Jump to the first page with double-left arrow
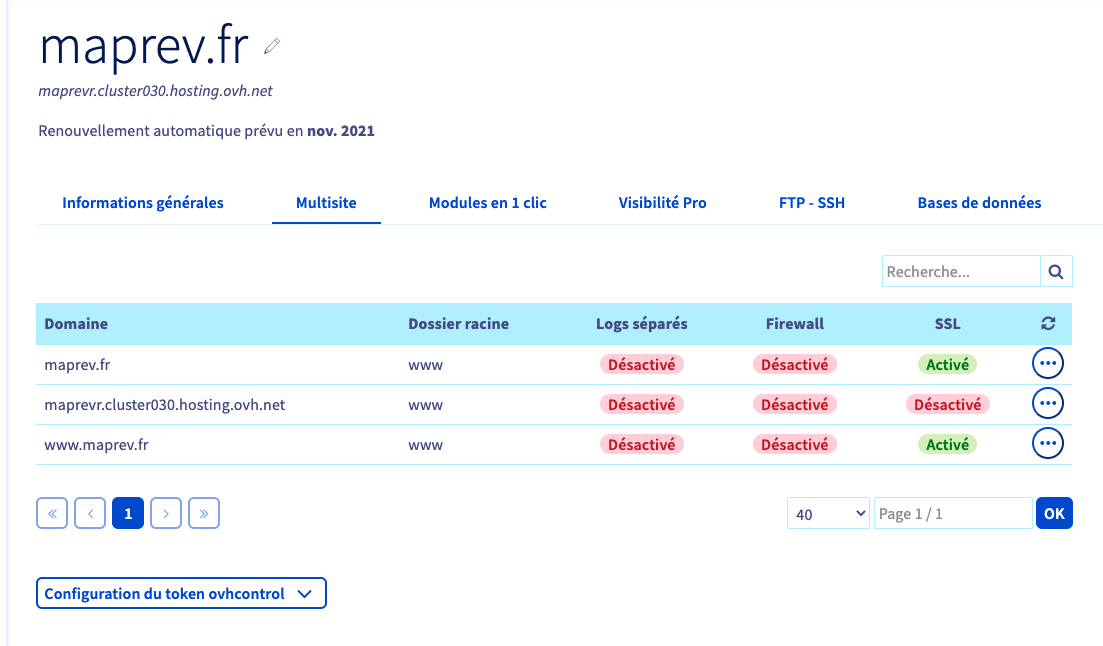Viewport: 1103px width, 646px height. (52, 513)
